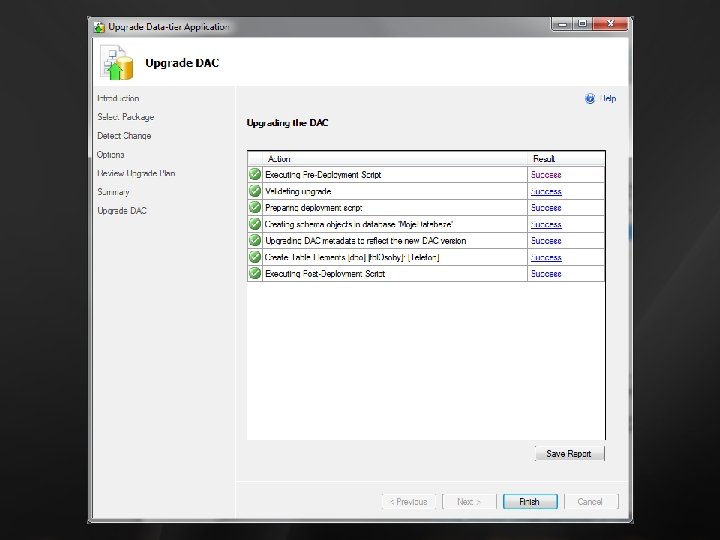Select the Review Upgrade Plan step

pyautogui.click(x=136, y=174)
